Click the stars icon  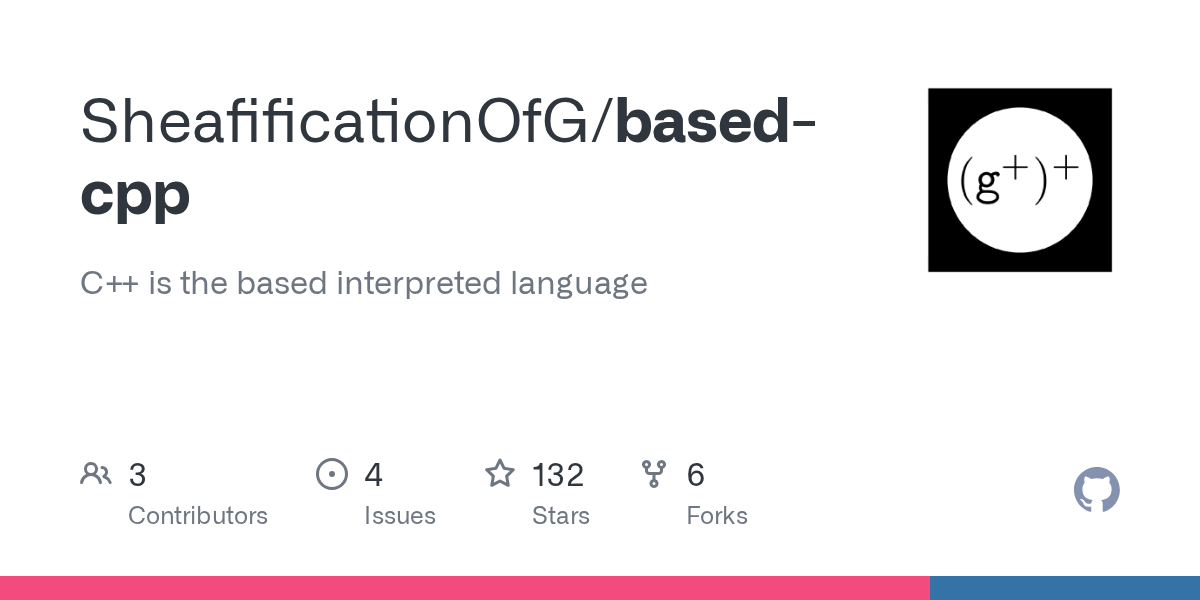(x=500, y=473)
